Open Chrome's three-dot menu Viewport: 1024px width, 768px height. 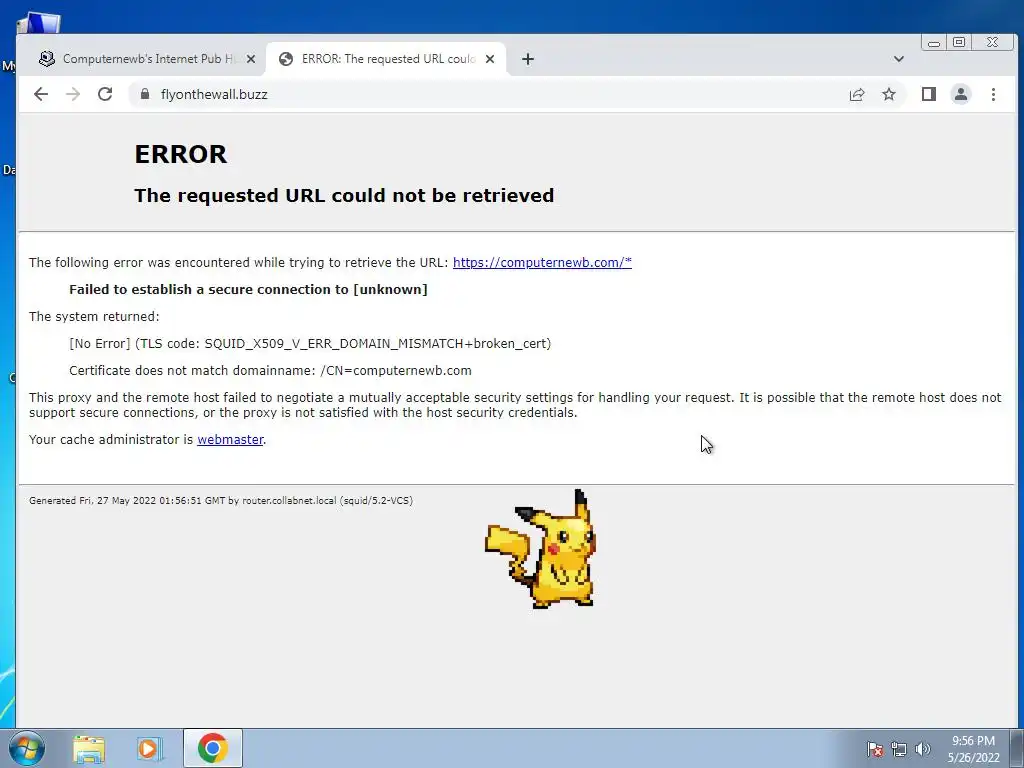(x=993, y=94)
